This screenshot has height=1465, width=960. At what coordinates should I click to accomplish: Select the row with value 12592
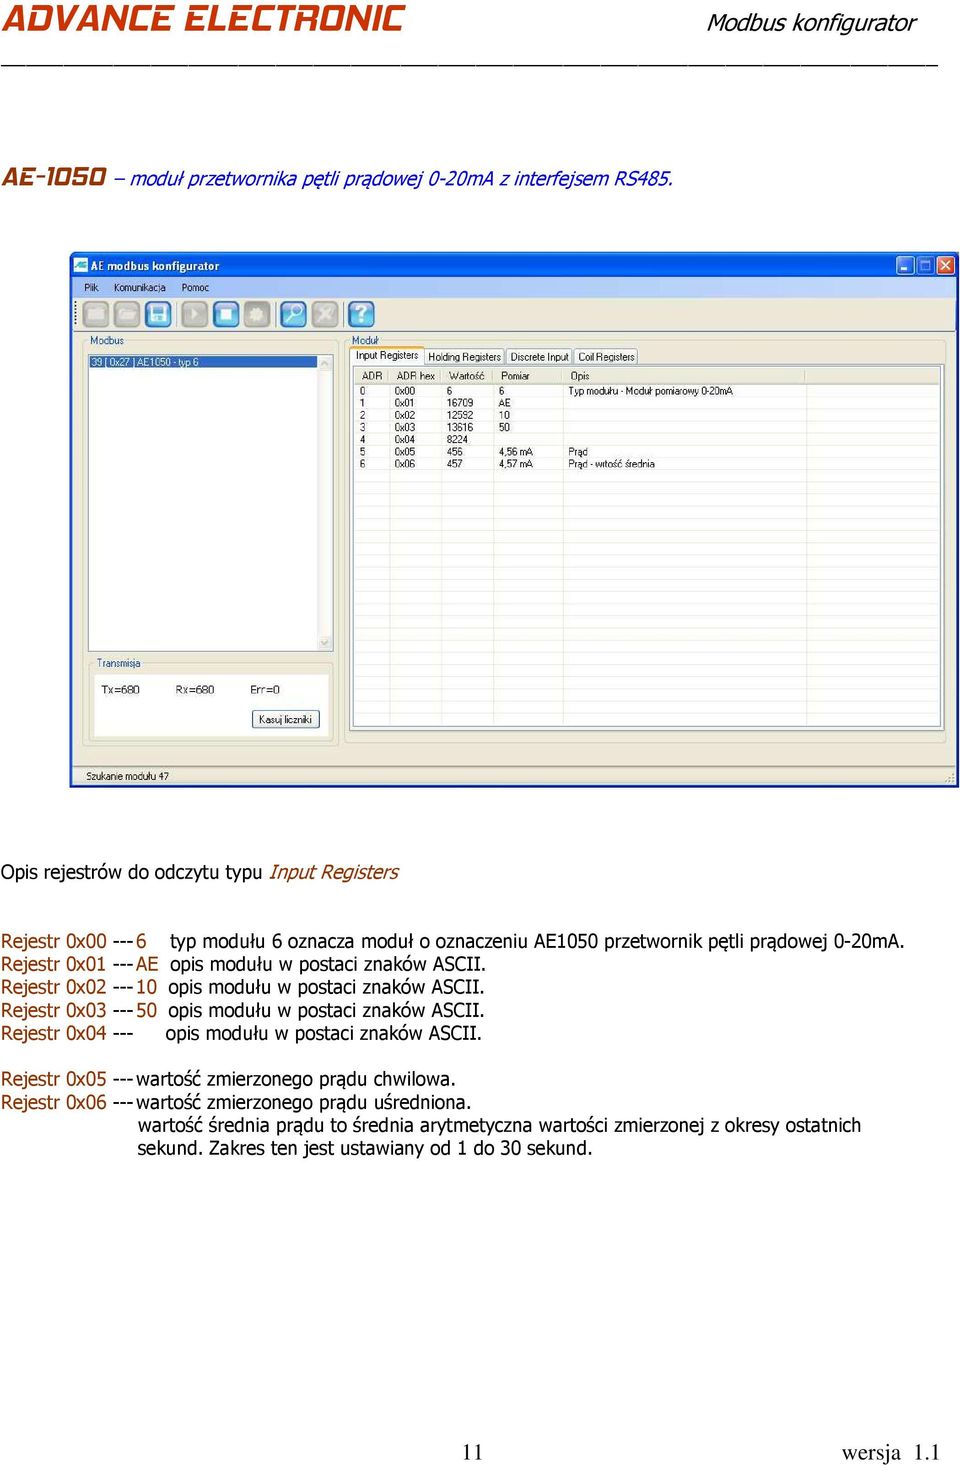[x=647, y=415]
